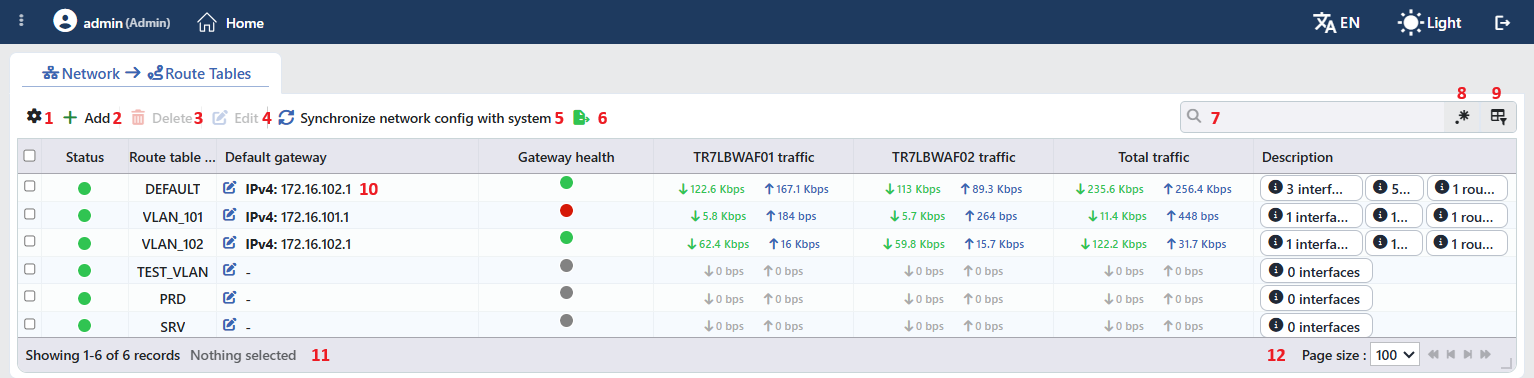Open VLAN_101 row '1 interface' info badge
Image resolution: width=1534 pixels, height=378 pixels.
pyautogui.click(x=1312, y=215)
